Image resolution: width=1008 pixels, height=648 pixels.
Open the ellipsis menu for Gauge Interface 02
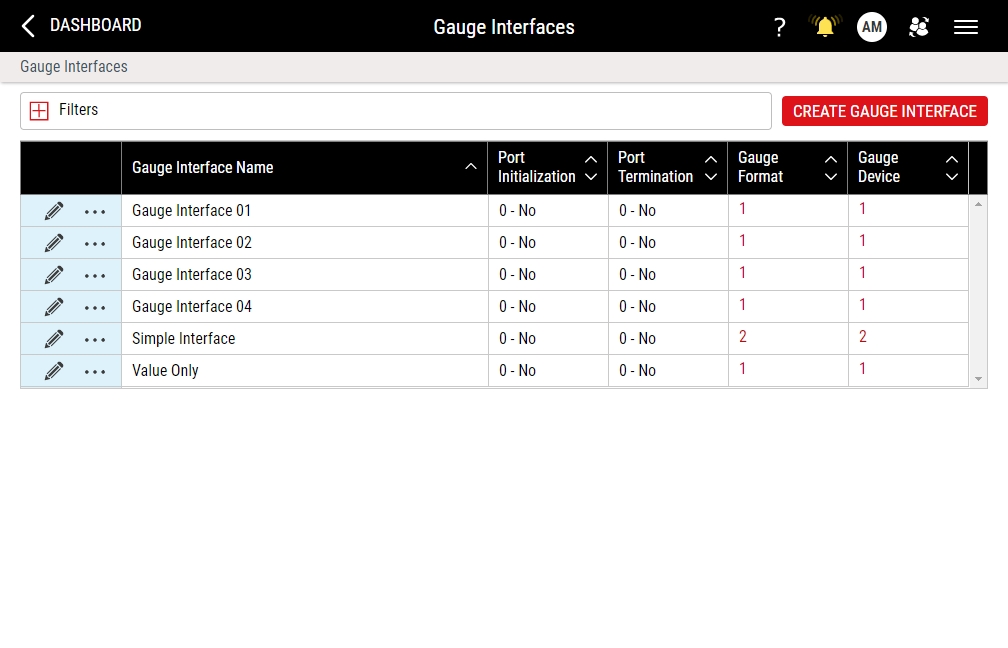[95, 242]
